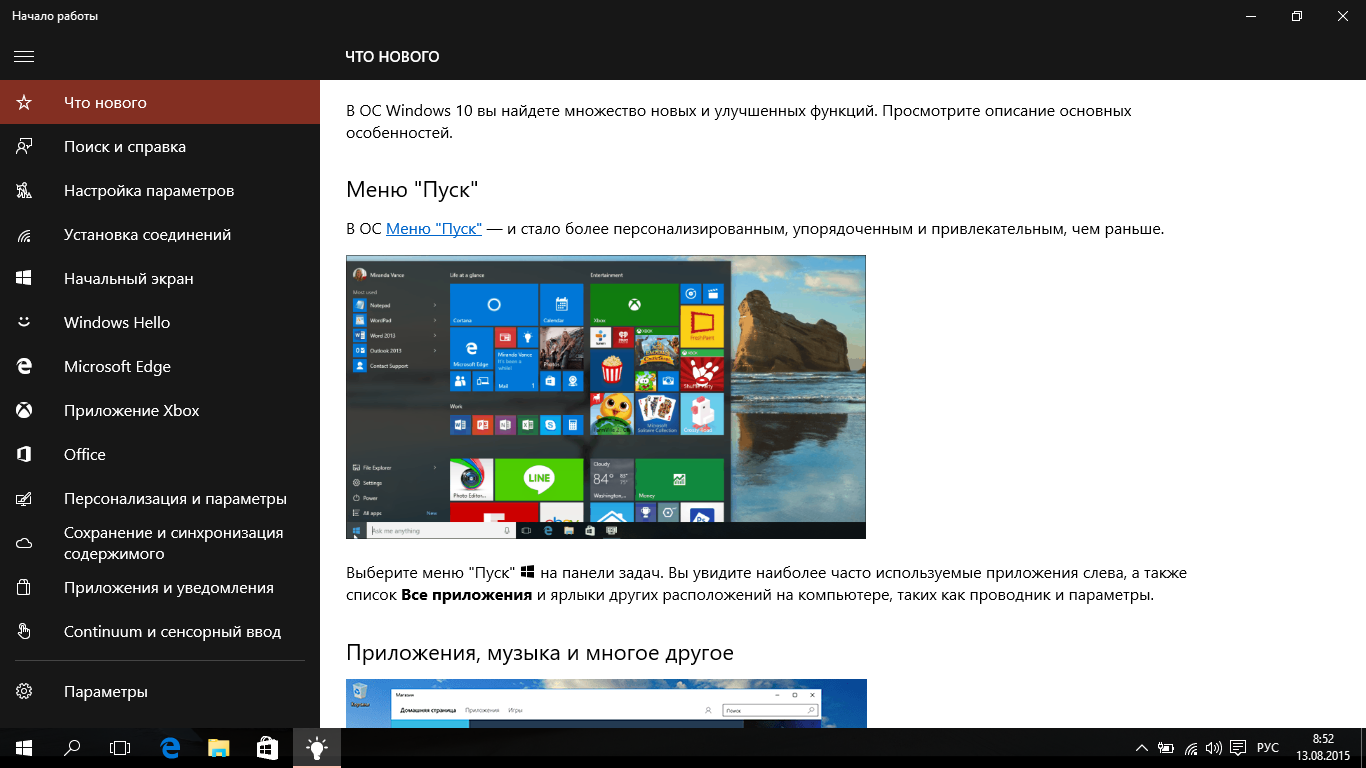Image resolution: width=1366 pixels, height=768 pixels.
Task: Select the bold Все приложения text
Action: (x=466, y=595)
